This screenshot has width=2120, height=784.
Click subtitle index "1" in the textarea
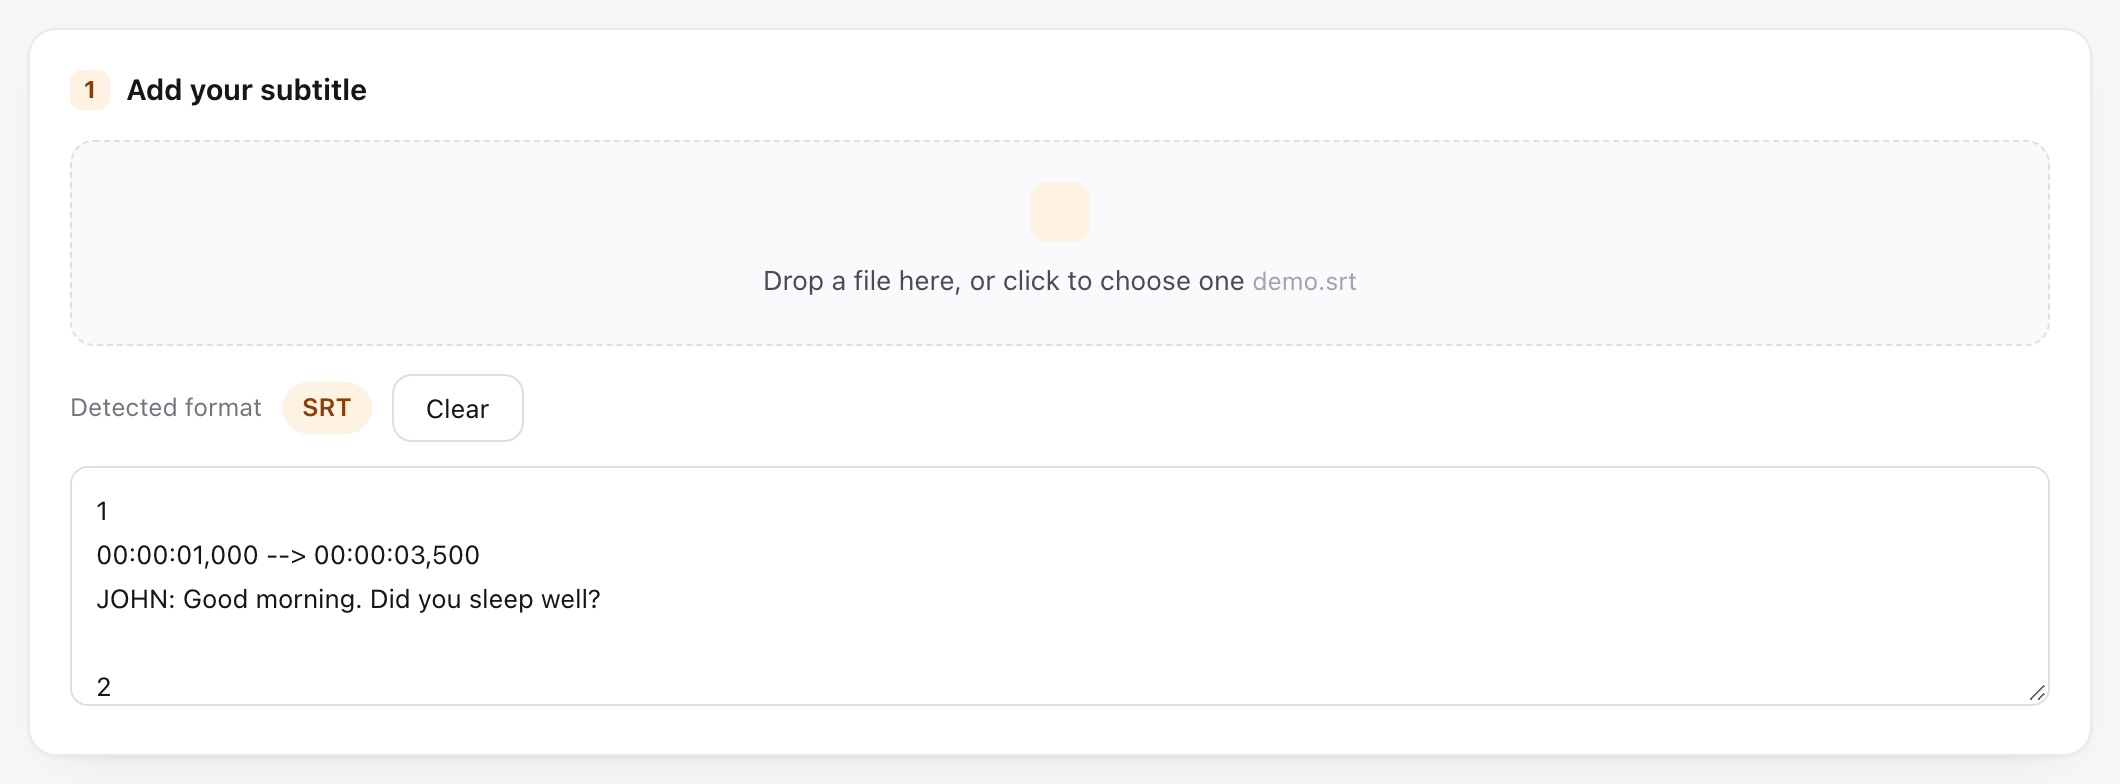pyautogui.click(x=102, y=511)
